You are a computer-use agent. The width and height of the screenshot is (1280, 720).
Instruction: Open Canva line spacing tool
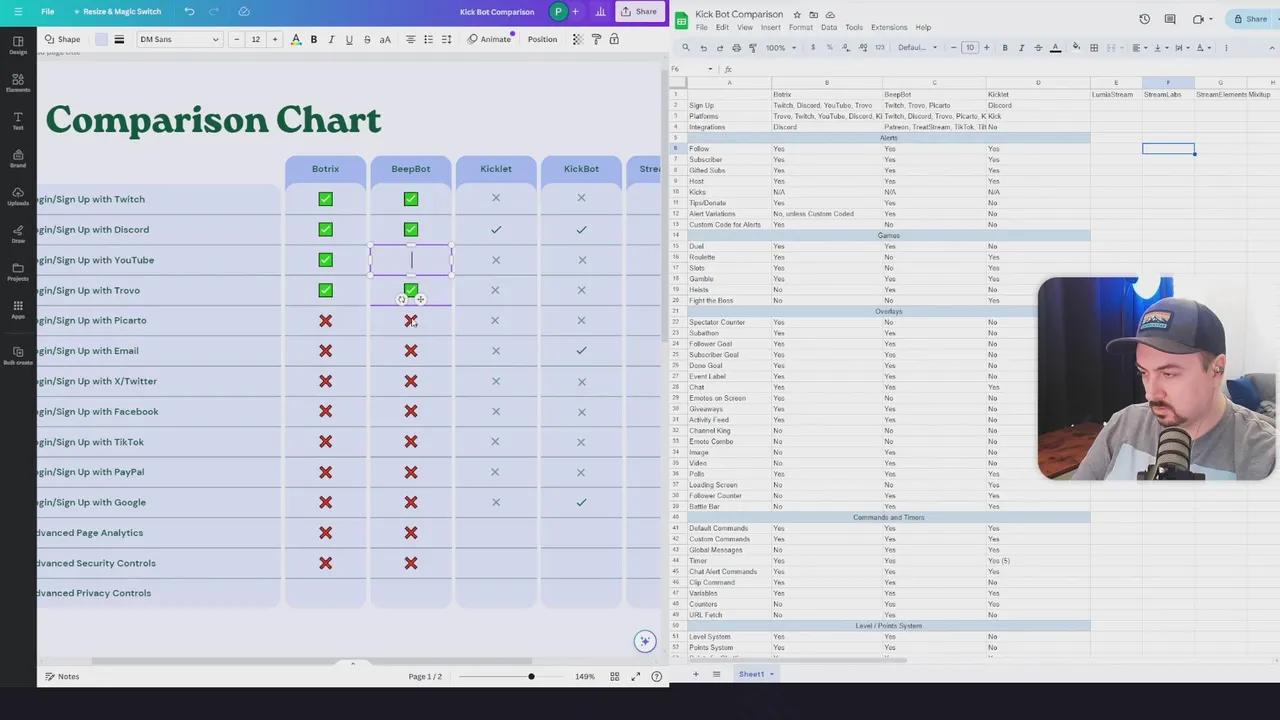click(x=447, y=39)
